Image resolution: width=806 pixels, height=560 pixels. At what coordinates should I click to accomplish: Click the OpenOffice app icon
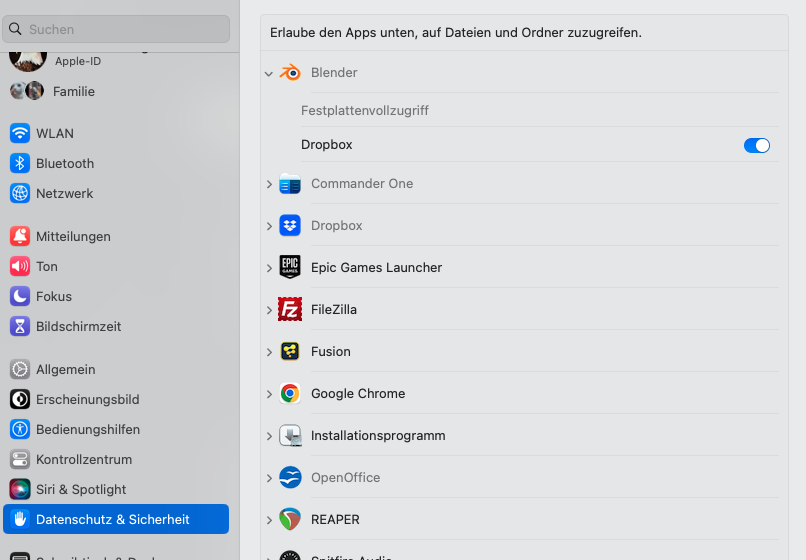(x=290, y=478)
